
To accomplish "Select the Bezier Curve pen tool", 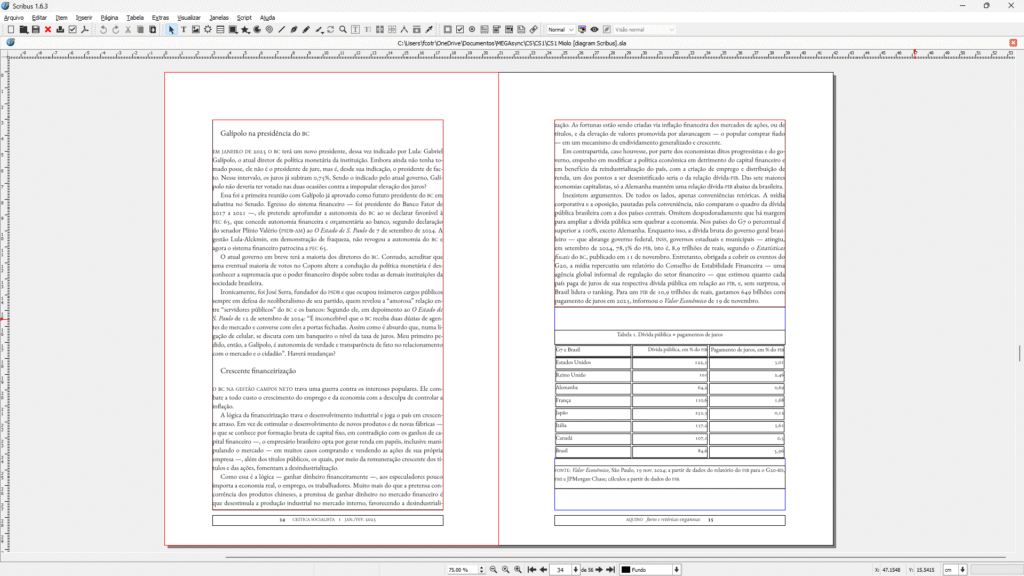I will click(294, 29).
